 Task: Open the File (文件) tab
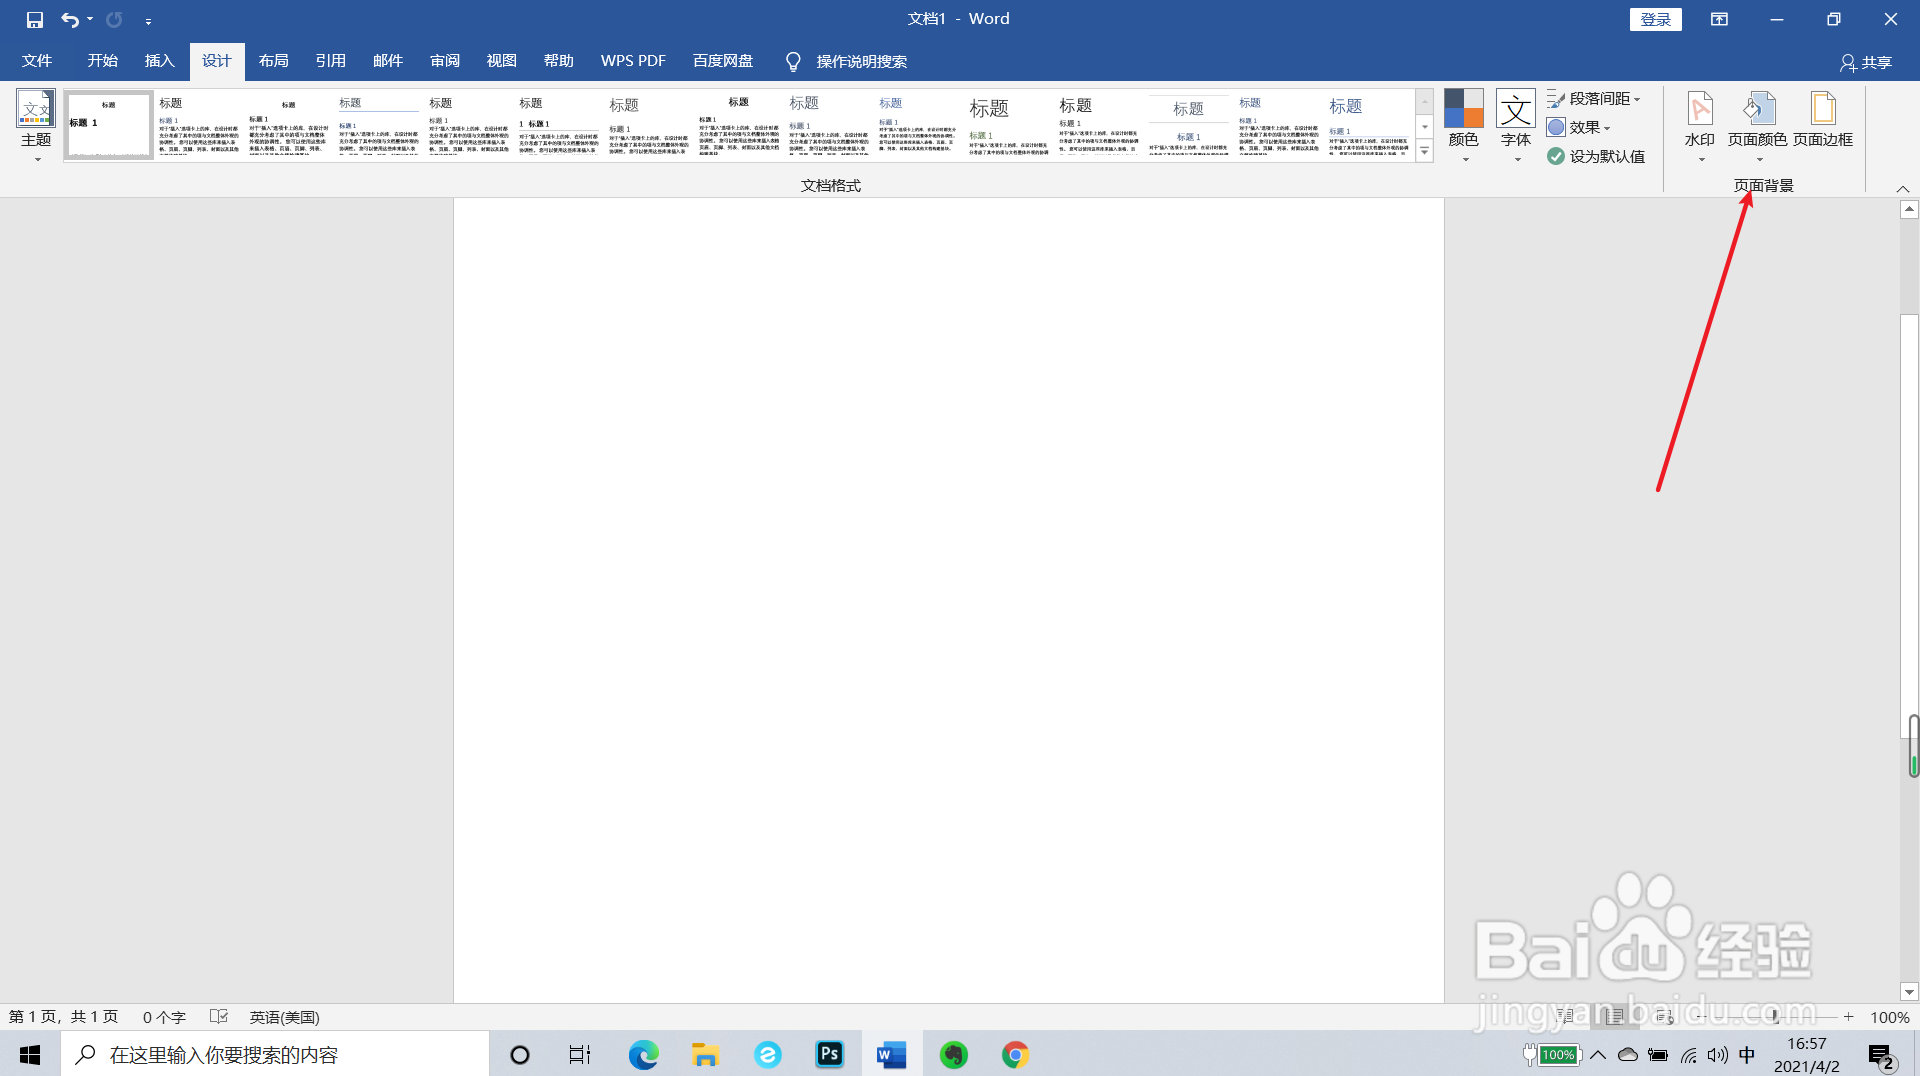pyautogui.click(x=37, y=61)
